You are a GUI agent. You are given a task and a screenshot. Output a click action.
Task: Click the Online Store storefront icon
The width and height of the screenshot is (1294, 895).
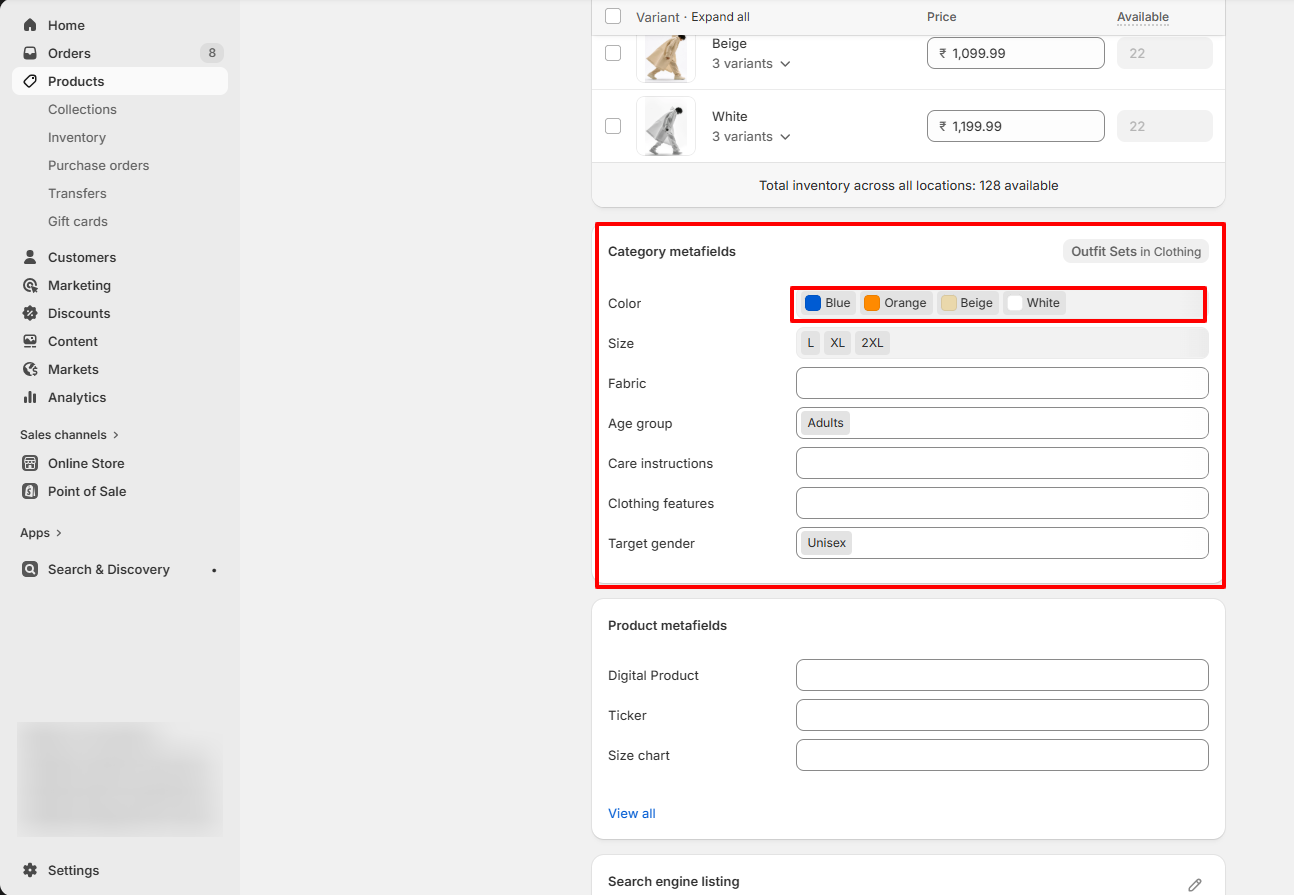pyautogui.click(x=30, y=463)
